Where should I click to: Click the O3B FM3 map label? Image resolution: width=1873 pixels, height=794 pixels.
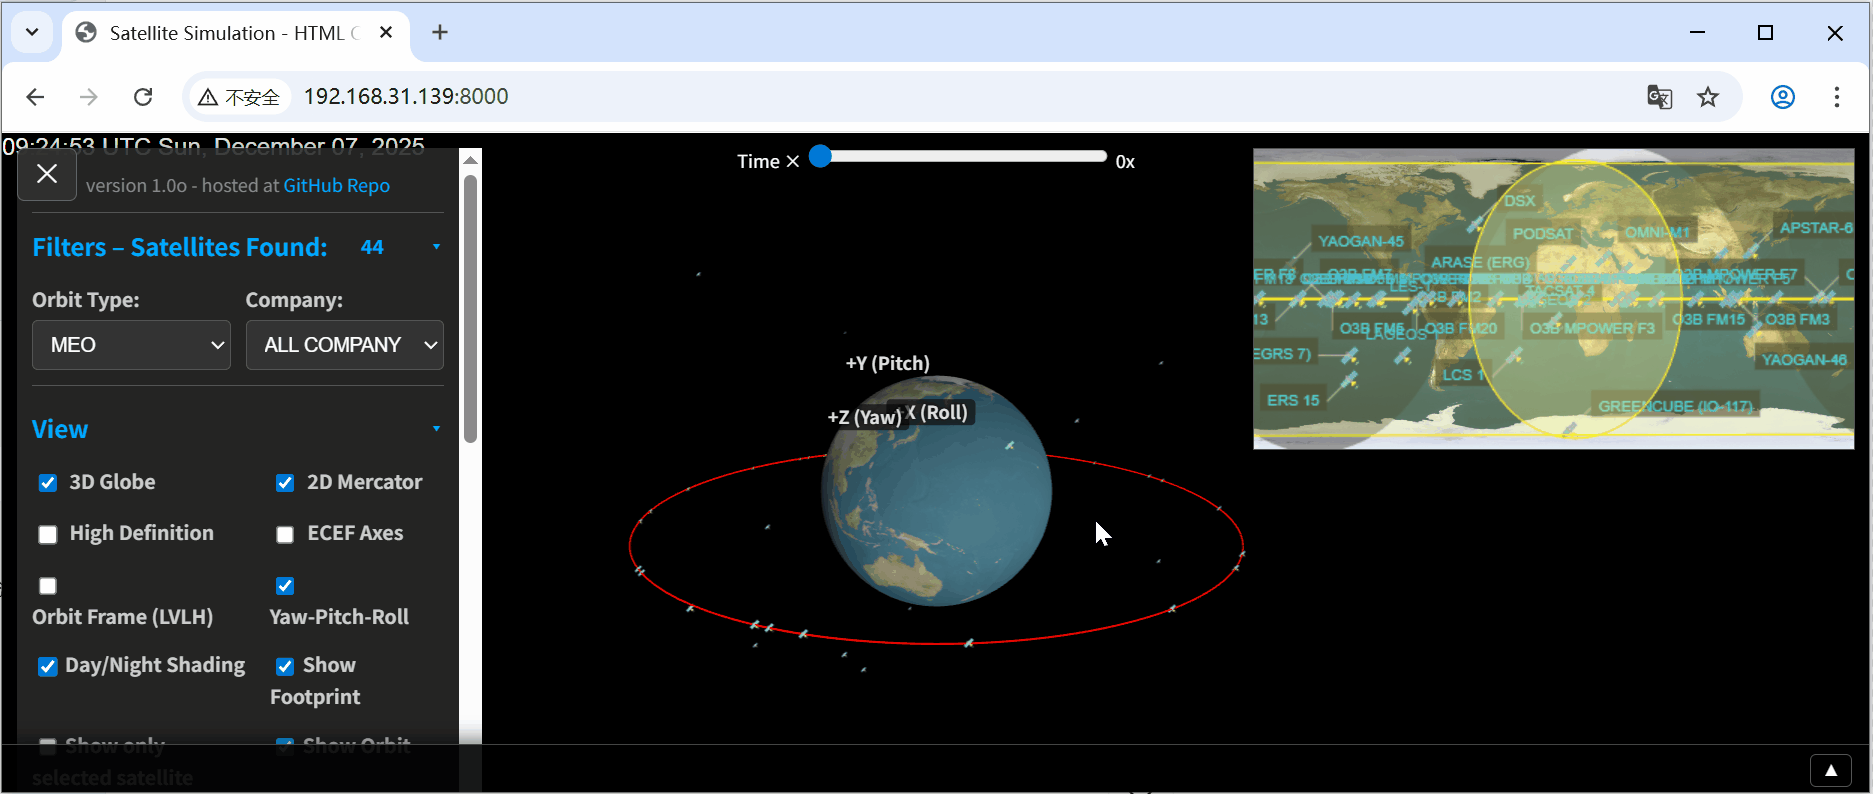click(x=1797, y=319)
